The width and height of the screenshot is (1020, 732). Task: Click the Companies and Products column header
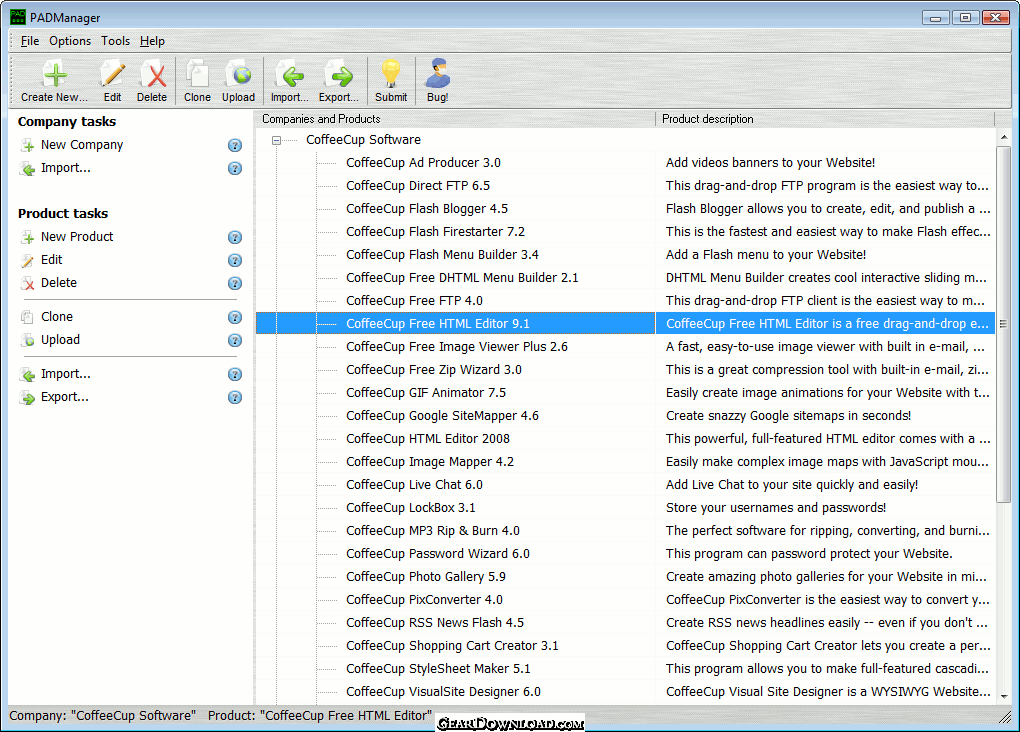455,119
